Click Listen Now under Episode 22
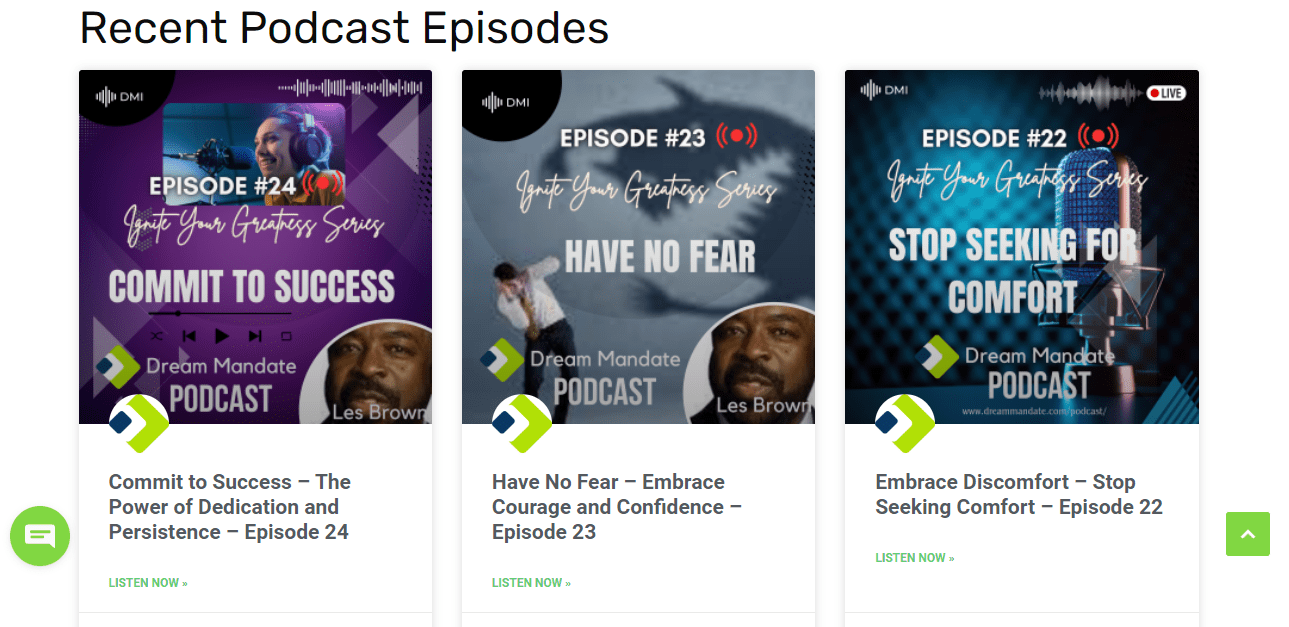 [x=914, y=558]
